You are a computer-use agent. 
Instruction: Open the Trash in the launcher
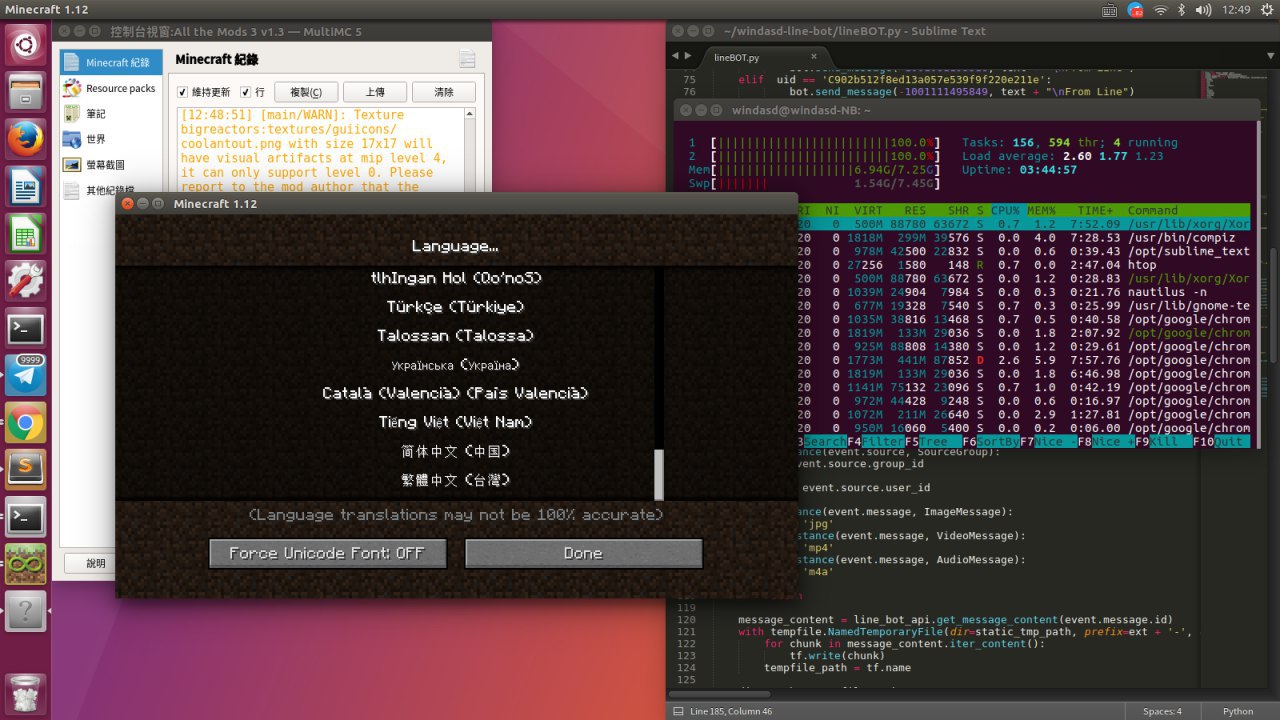click(25, 693)
